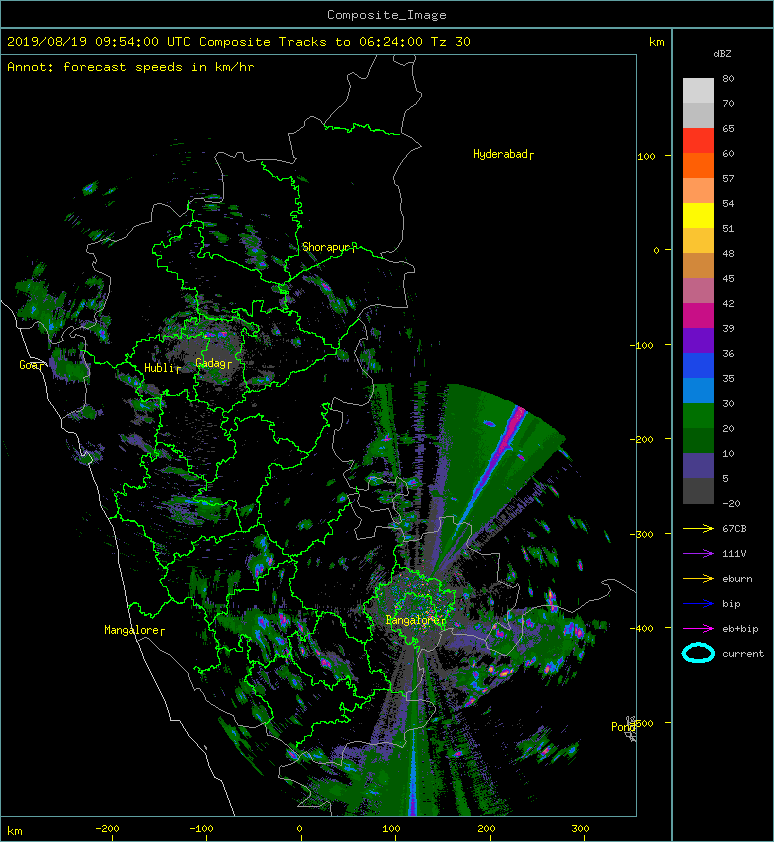Click the 45 value on the dBZ scale
The height and width of the screenshot is (842, 774).
click(728, 279)
